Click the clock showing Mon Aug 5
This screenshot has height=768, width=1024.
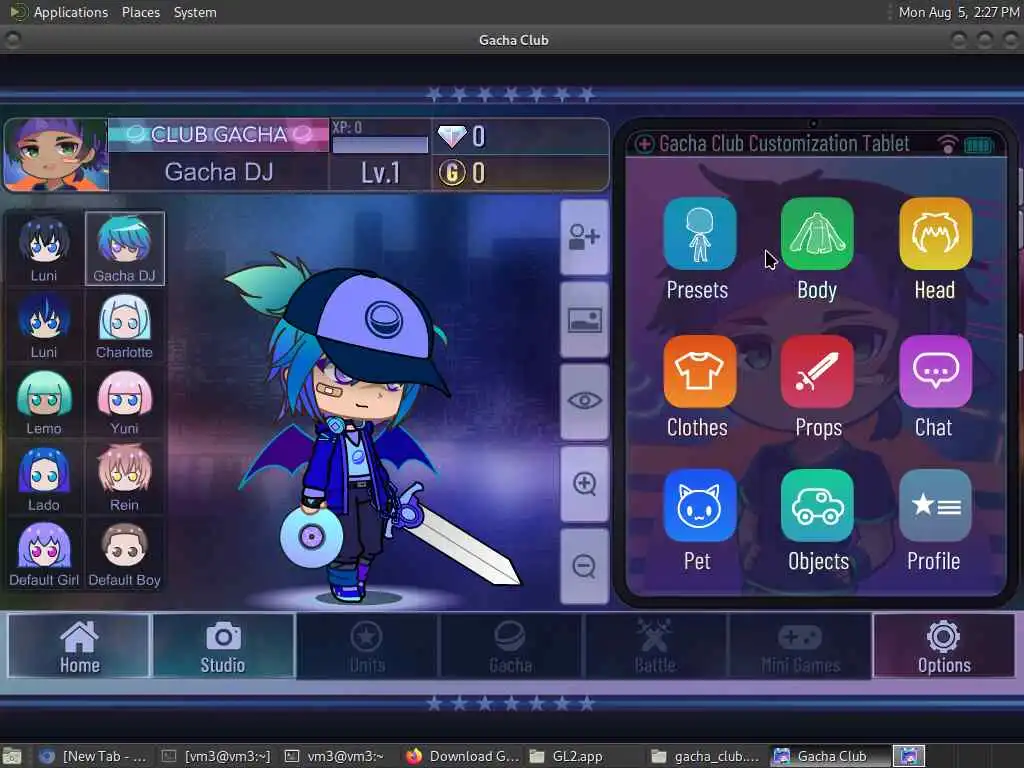click(x=958, y=12)
